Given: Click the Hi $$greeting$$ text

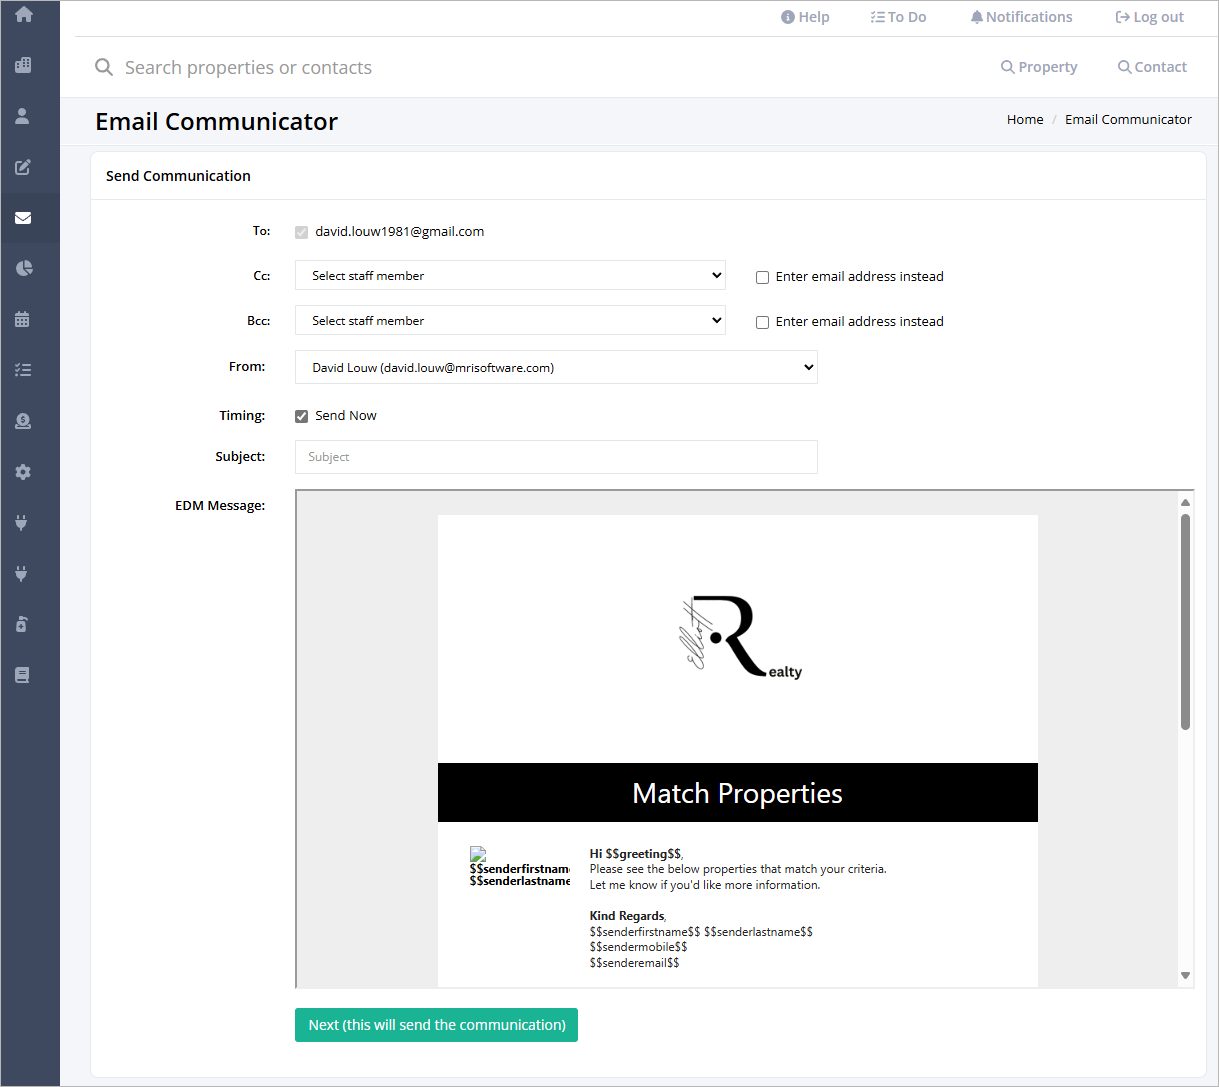Looking at the screenshot, I should [635, 854].
